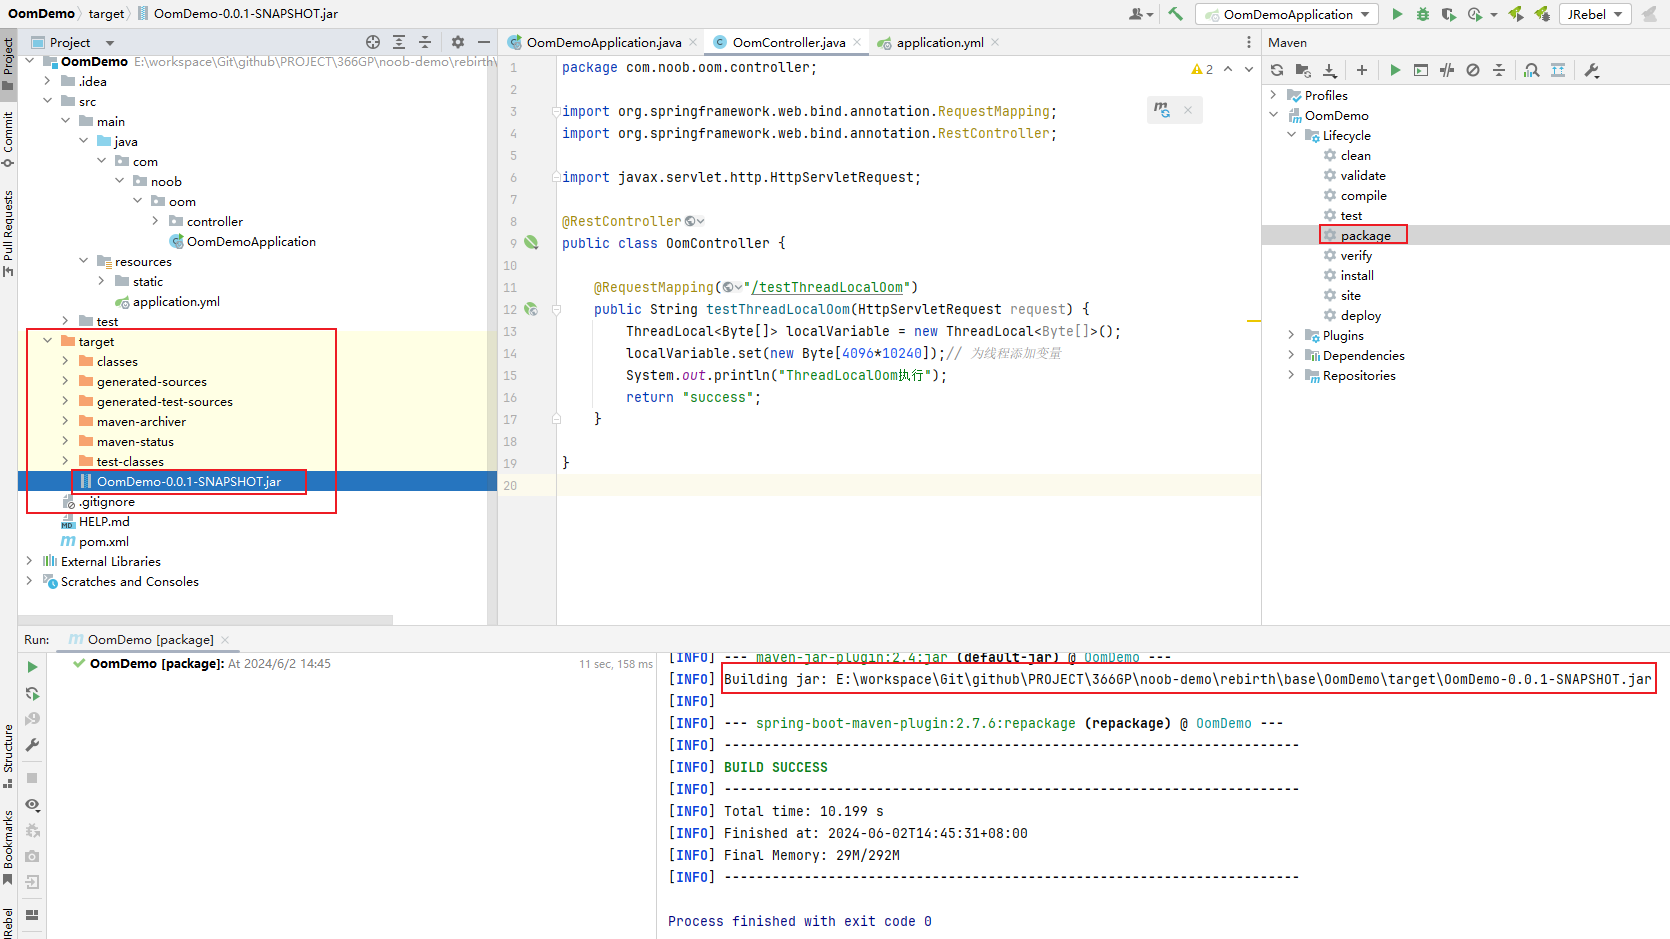Image resolution: width=1670 pixels, height=939 pixels.
Task: Click the layout icon in Run panel
Action: tap(32, 914)
